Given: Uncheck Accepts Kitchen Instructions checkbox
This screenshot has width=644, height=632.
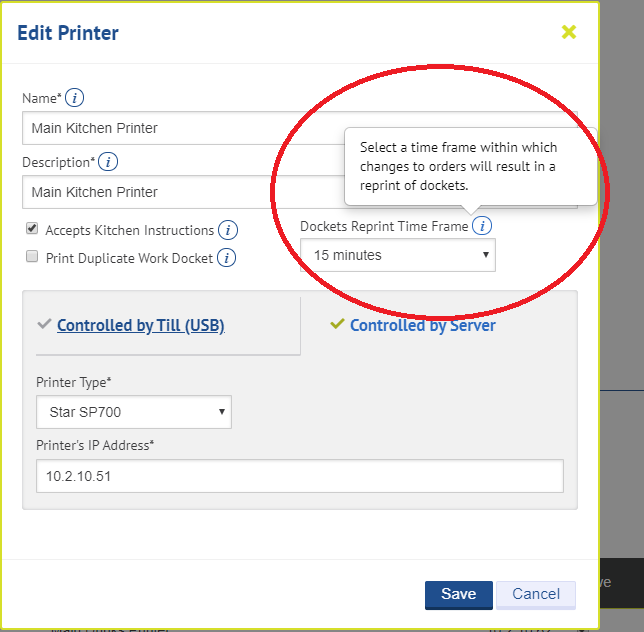Looking at the screenshot, I should pos(32,228).
